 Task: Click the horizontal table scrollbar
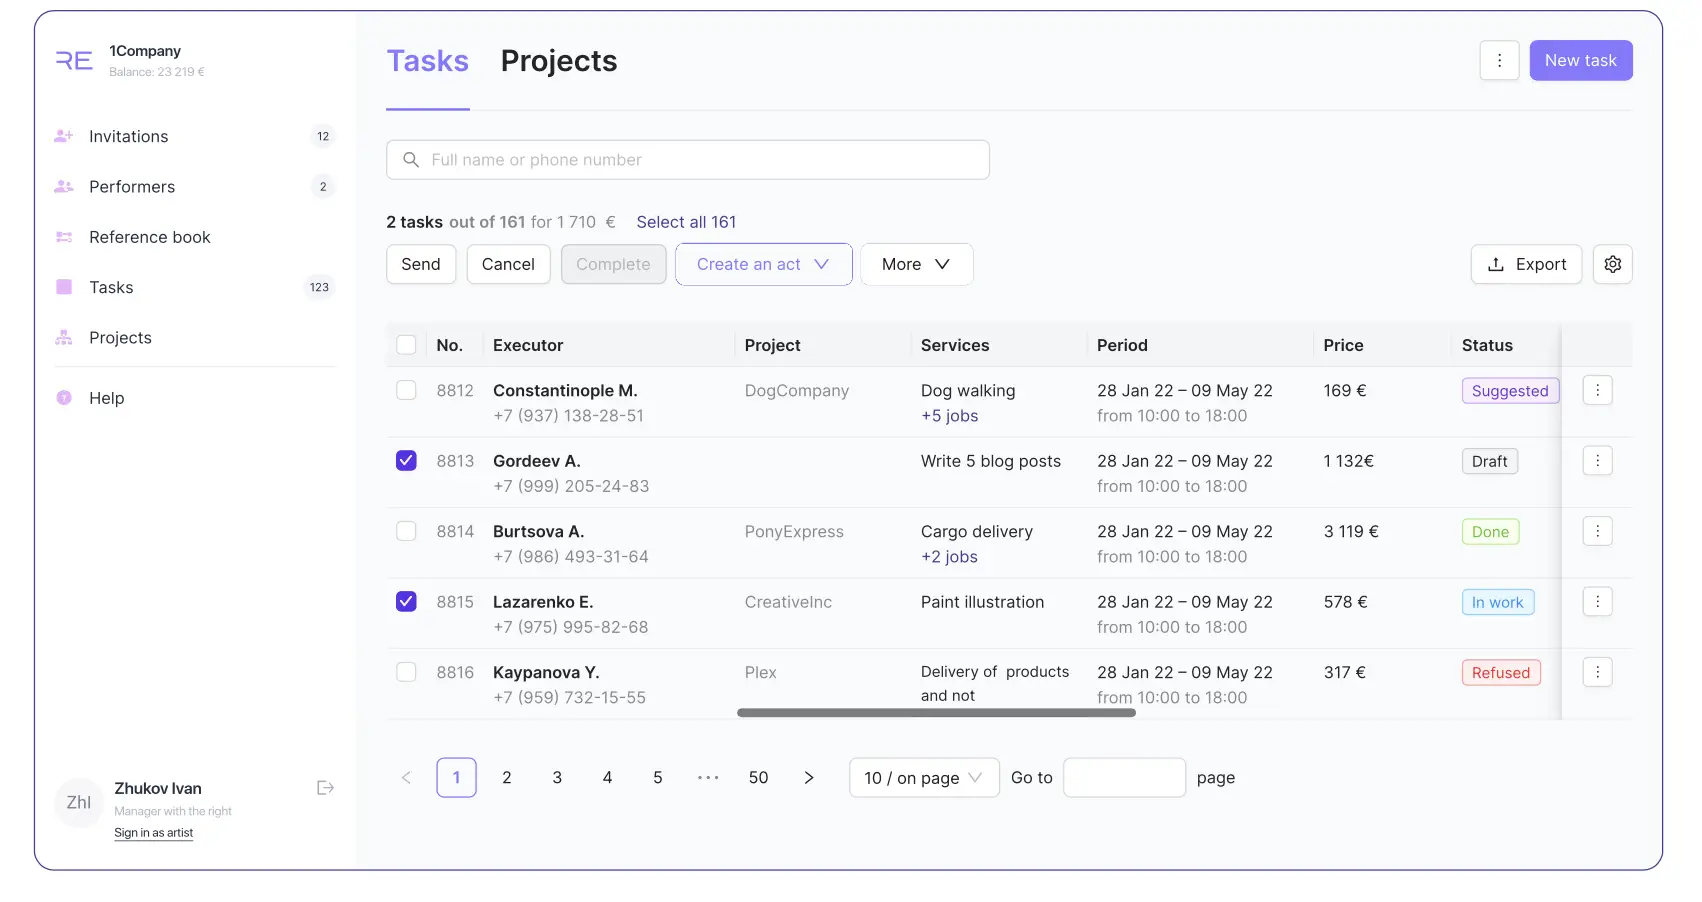click(936, 713)
